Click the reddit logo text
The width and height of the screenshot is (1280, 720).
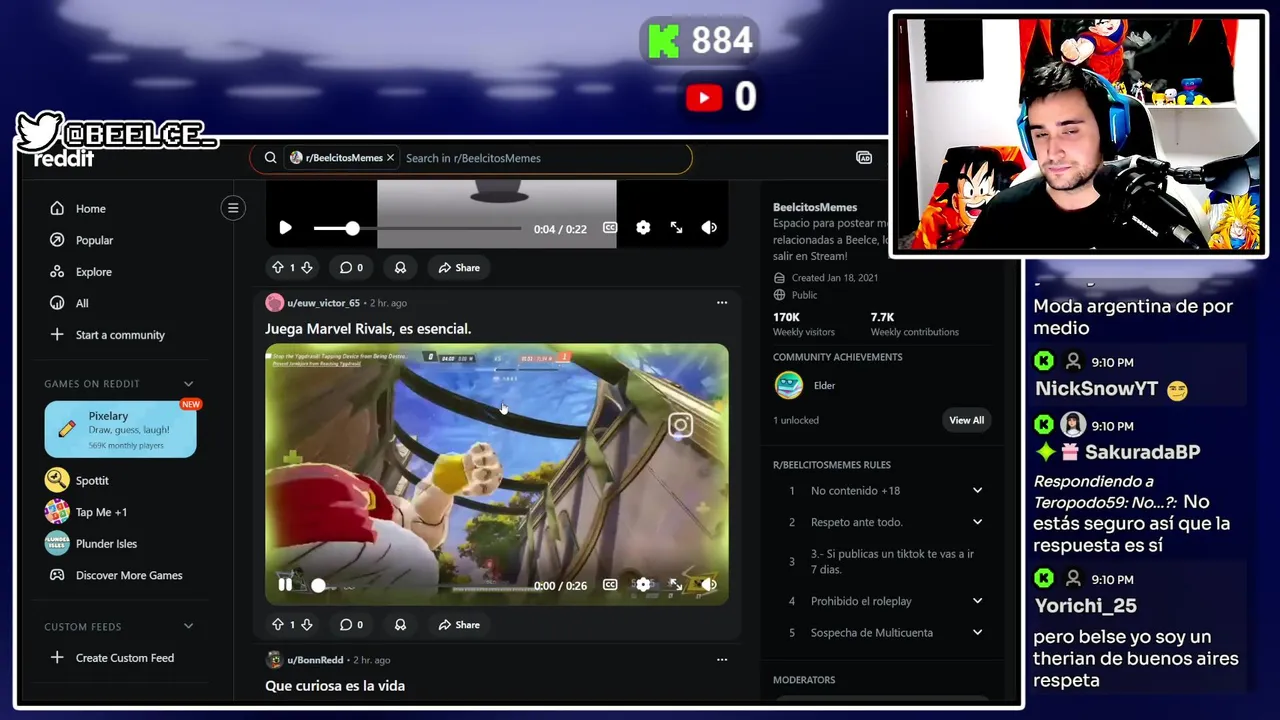coord(64,159)
